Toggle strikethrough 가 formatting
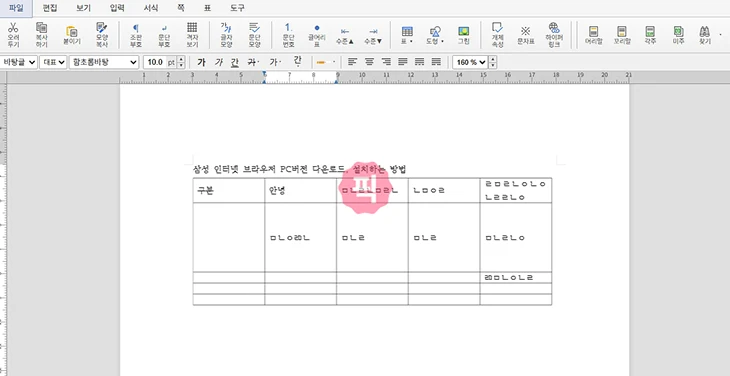Viewport: 730px width, 376px height. tap(252, 62)
